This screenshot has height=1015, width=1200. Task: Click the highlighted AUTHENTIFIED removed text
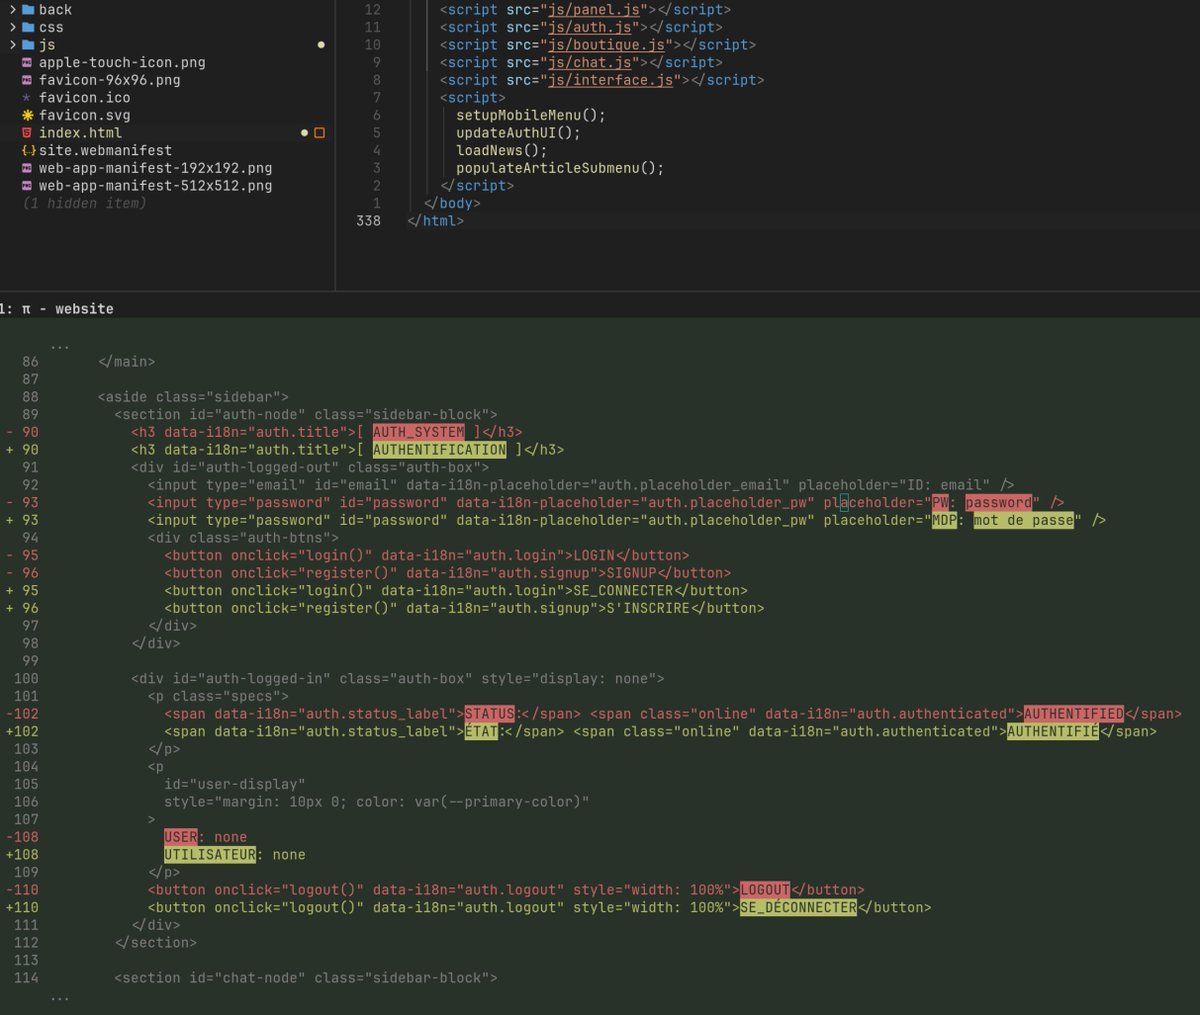[1073, 714]
